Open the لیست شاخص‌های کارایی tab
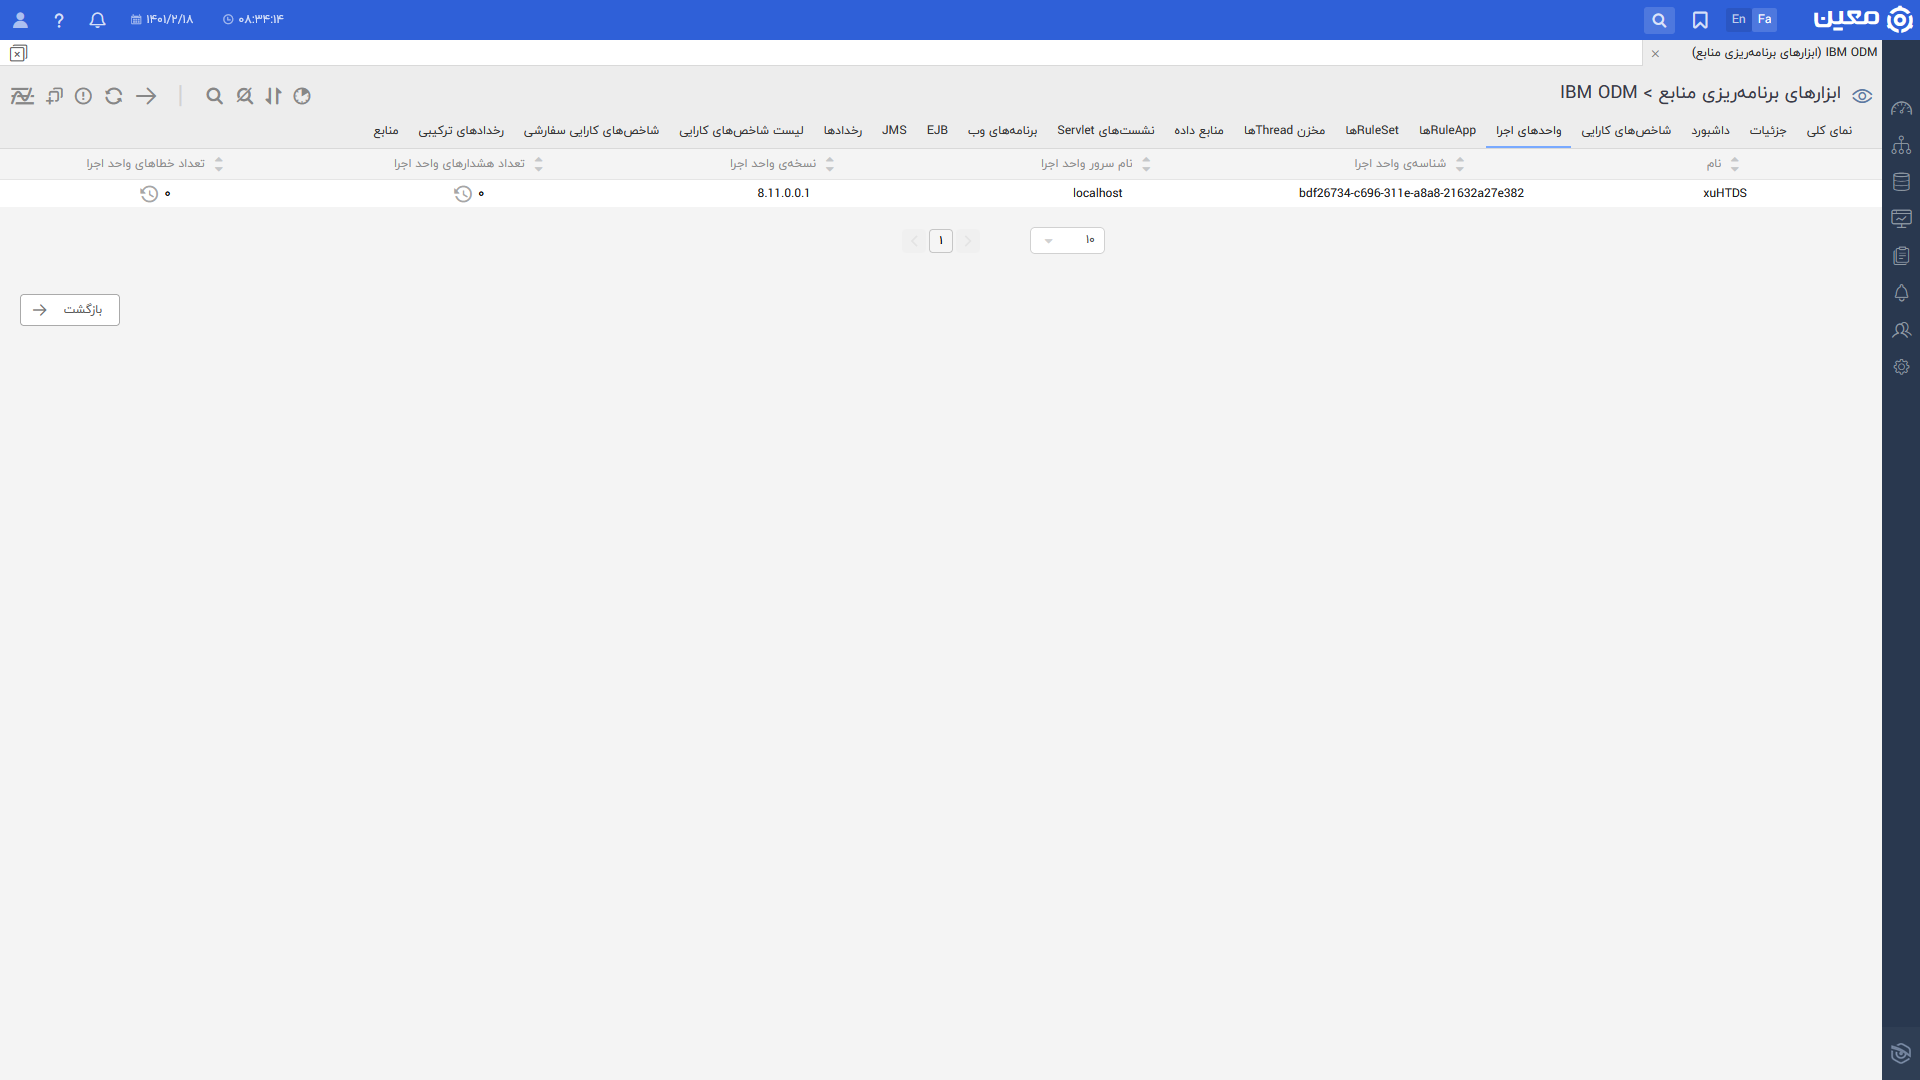Image resolution: width=1920 pixels, height=1080 pixels. click(x=741, y=131)
